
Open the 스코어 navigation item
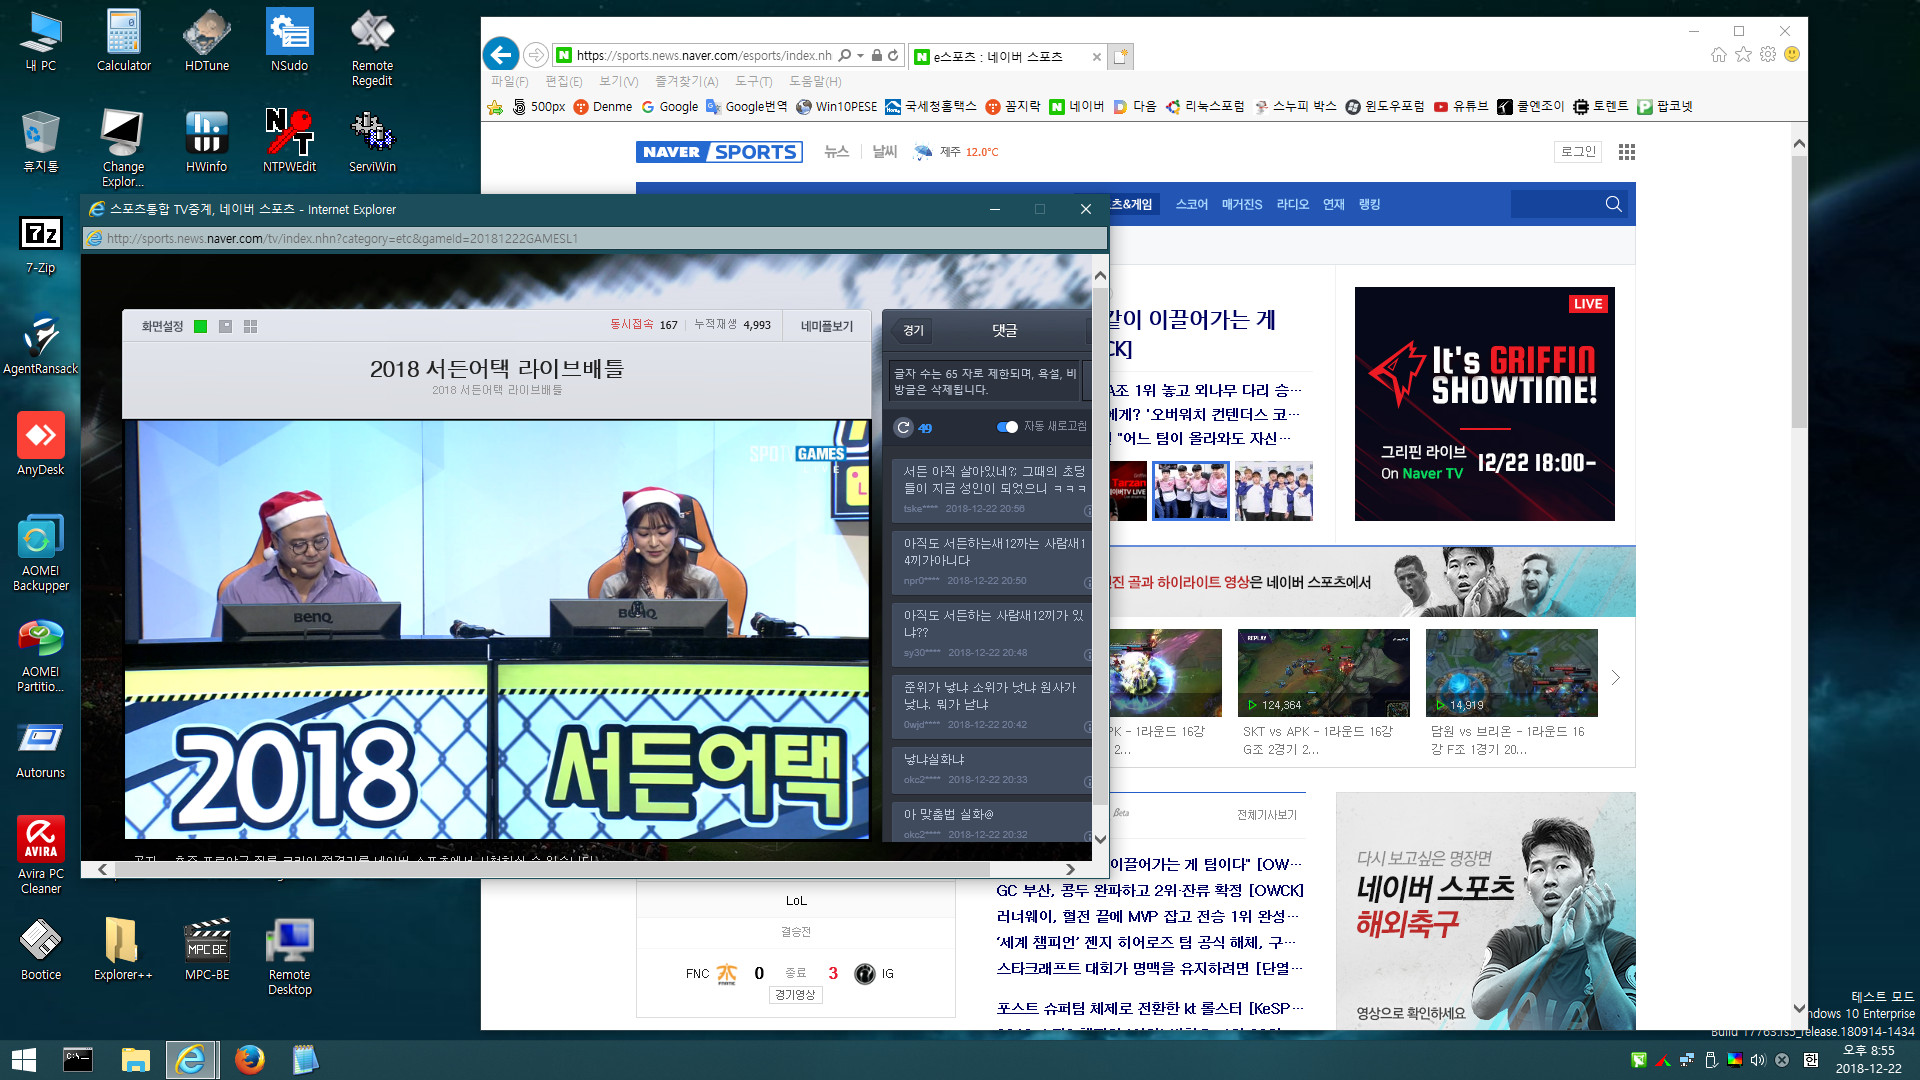click(x=1191, y=204)
